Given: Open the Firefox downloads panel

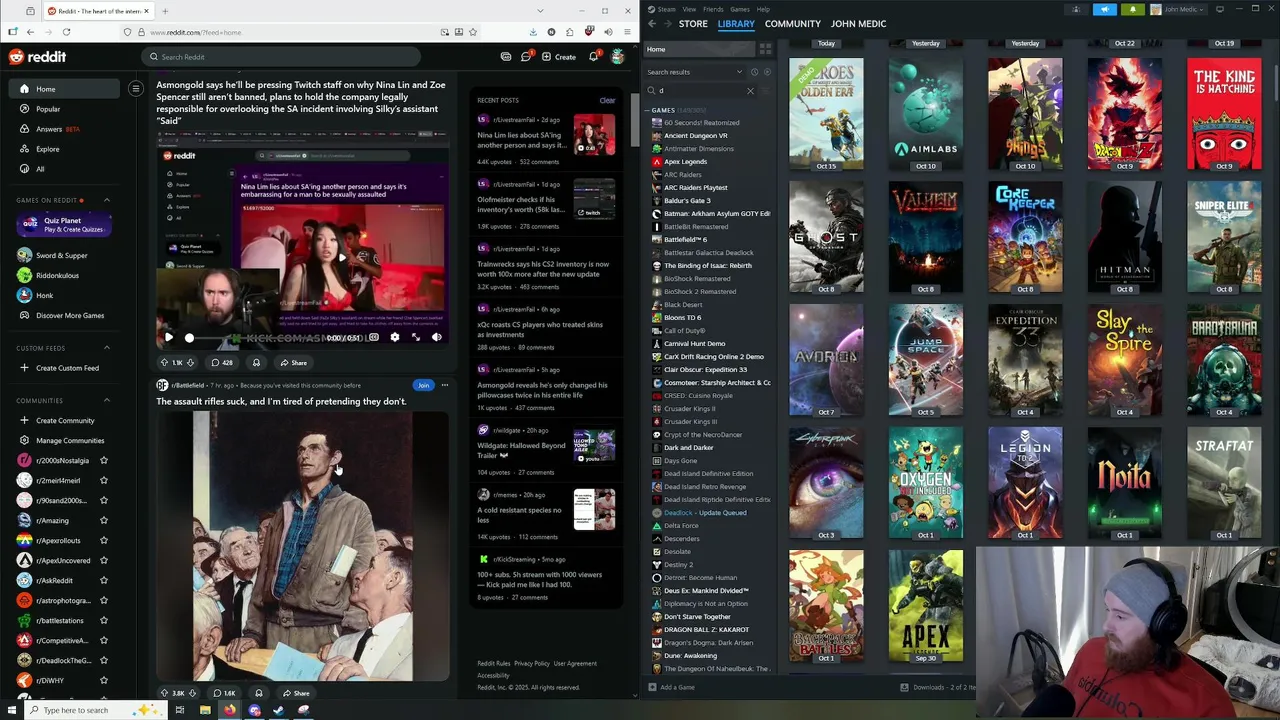Looking at the screenshot, I should 533,32.
